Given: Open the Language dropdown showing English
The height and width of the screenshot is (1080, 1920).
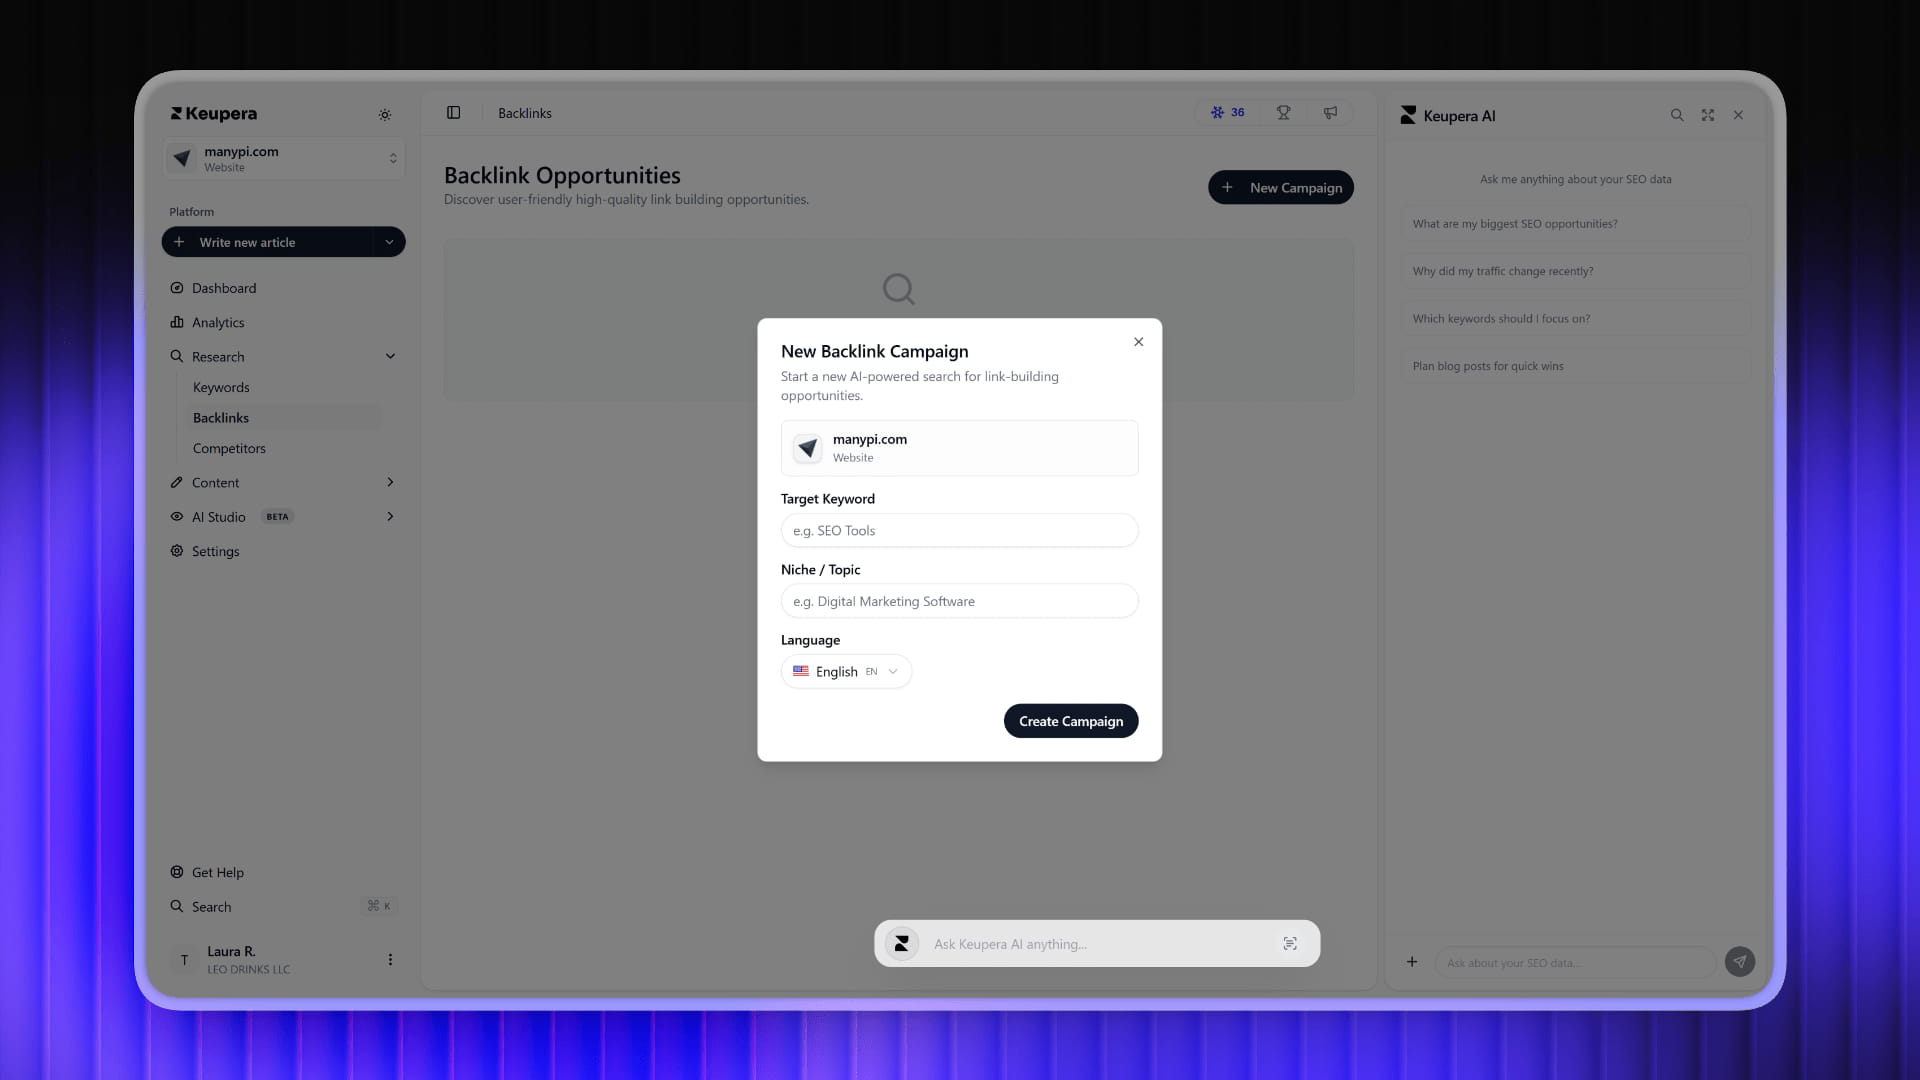Looking at the screenshot, I should [846, 671].
